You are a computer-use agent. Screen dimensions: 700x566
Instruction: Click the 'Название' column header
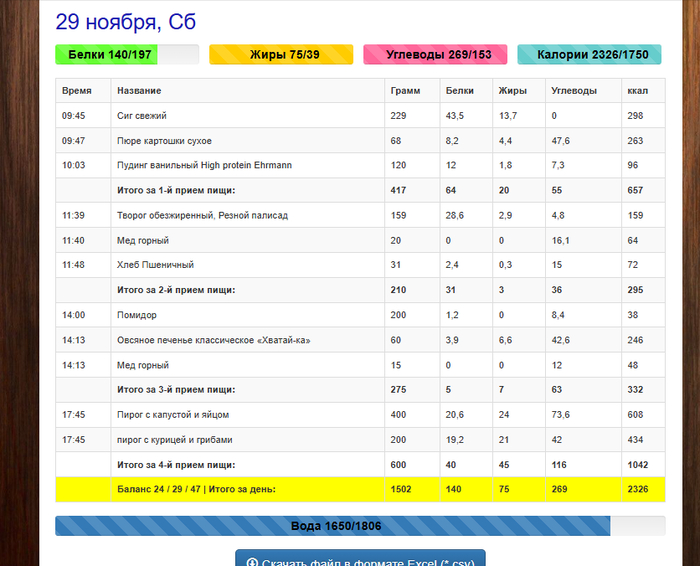pos(140,90)
